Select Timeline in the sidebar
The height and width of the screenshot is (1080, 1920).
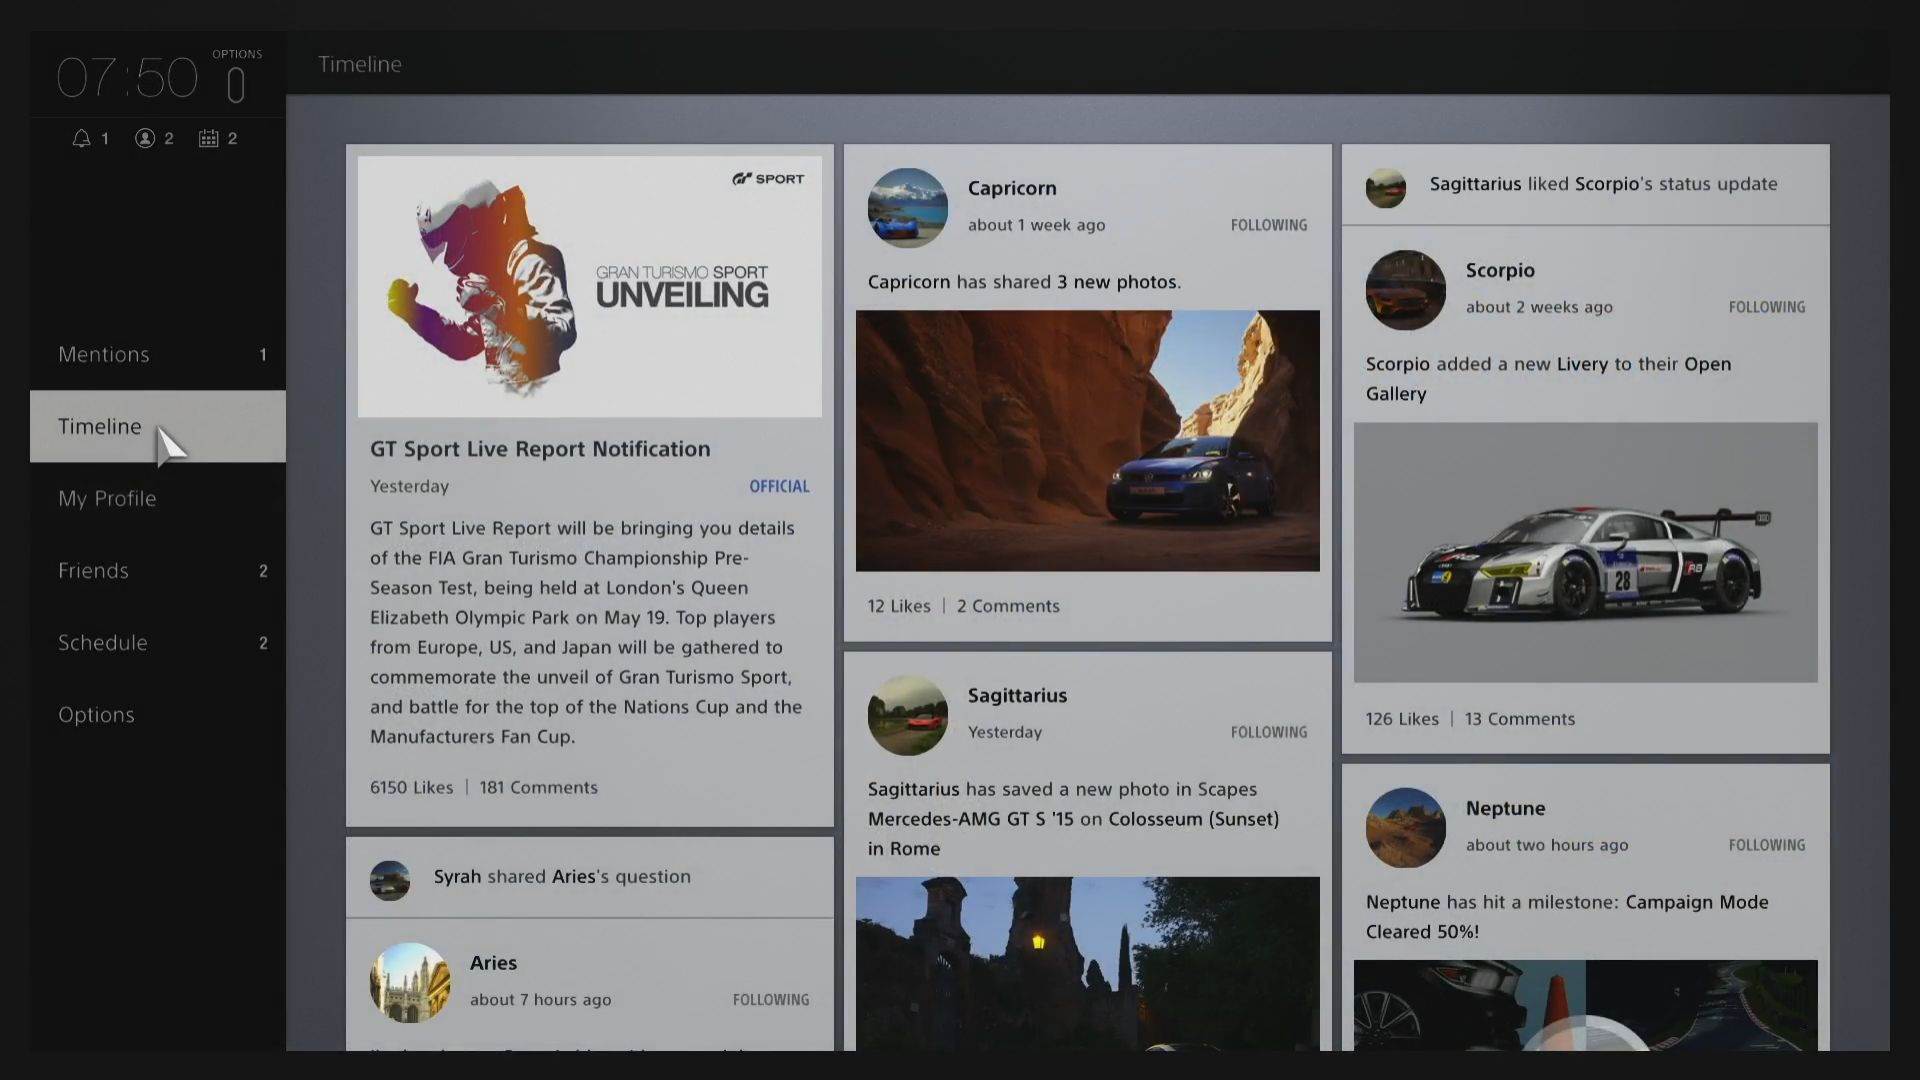click(158, 426)
